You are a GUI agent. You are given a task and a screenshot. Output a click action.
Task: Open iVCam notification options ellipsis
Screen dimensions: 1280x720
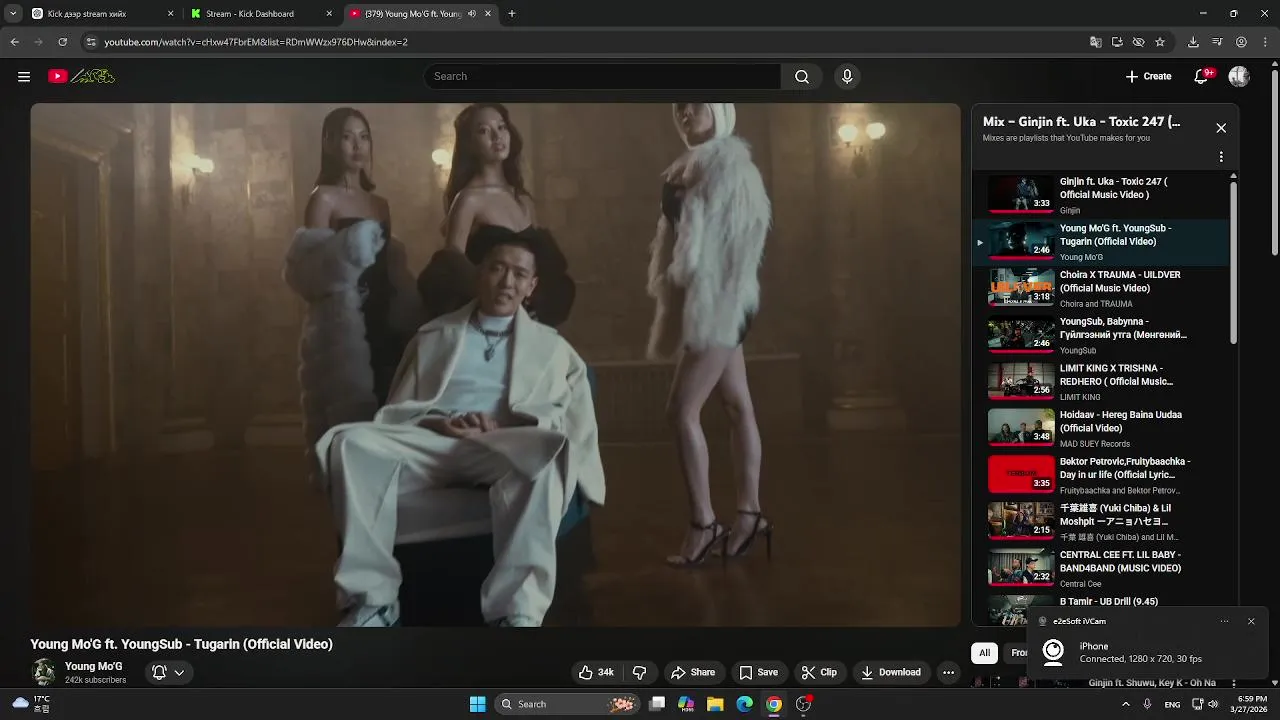click(x=1224, y=621)
